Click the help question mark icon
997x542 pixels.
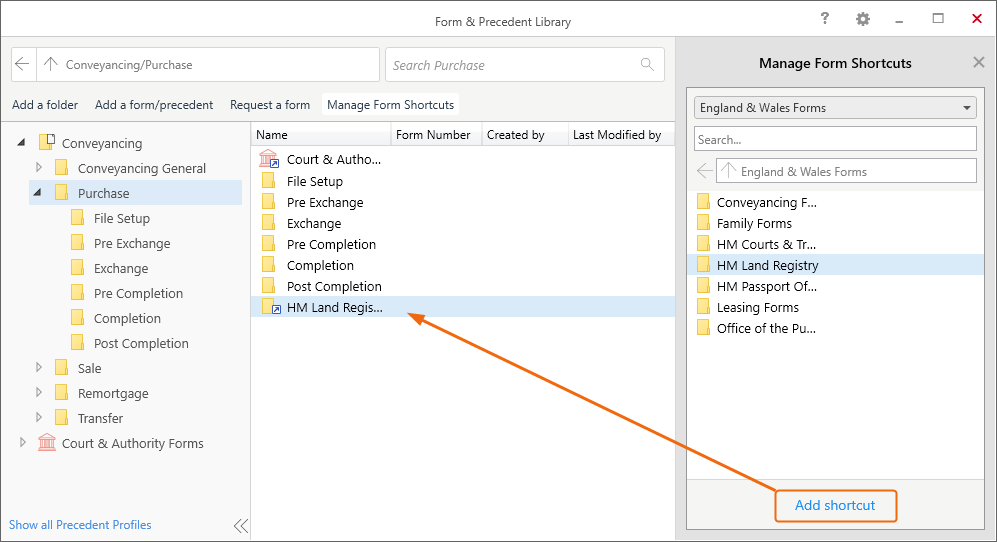825,18
